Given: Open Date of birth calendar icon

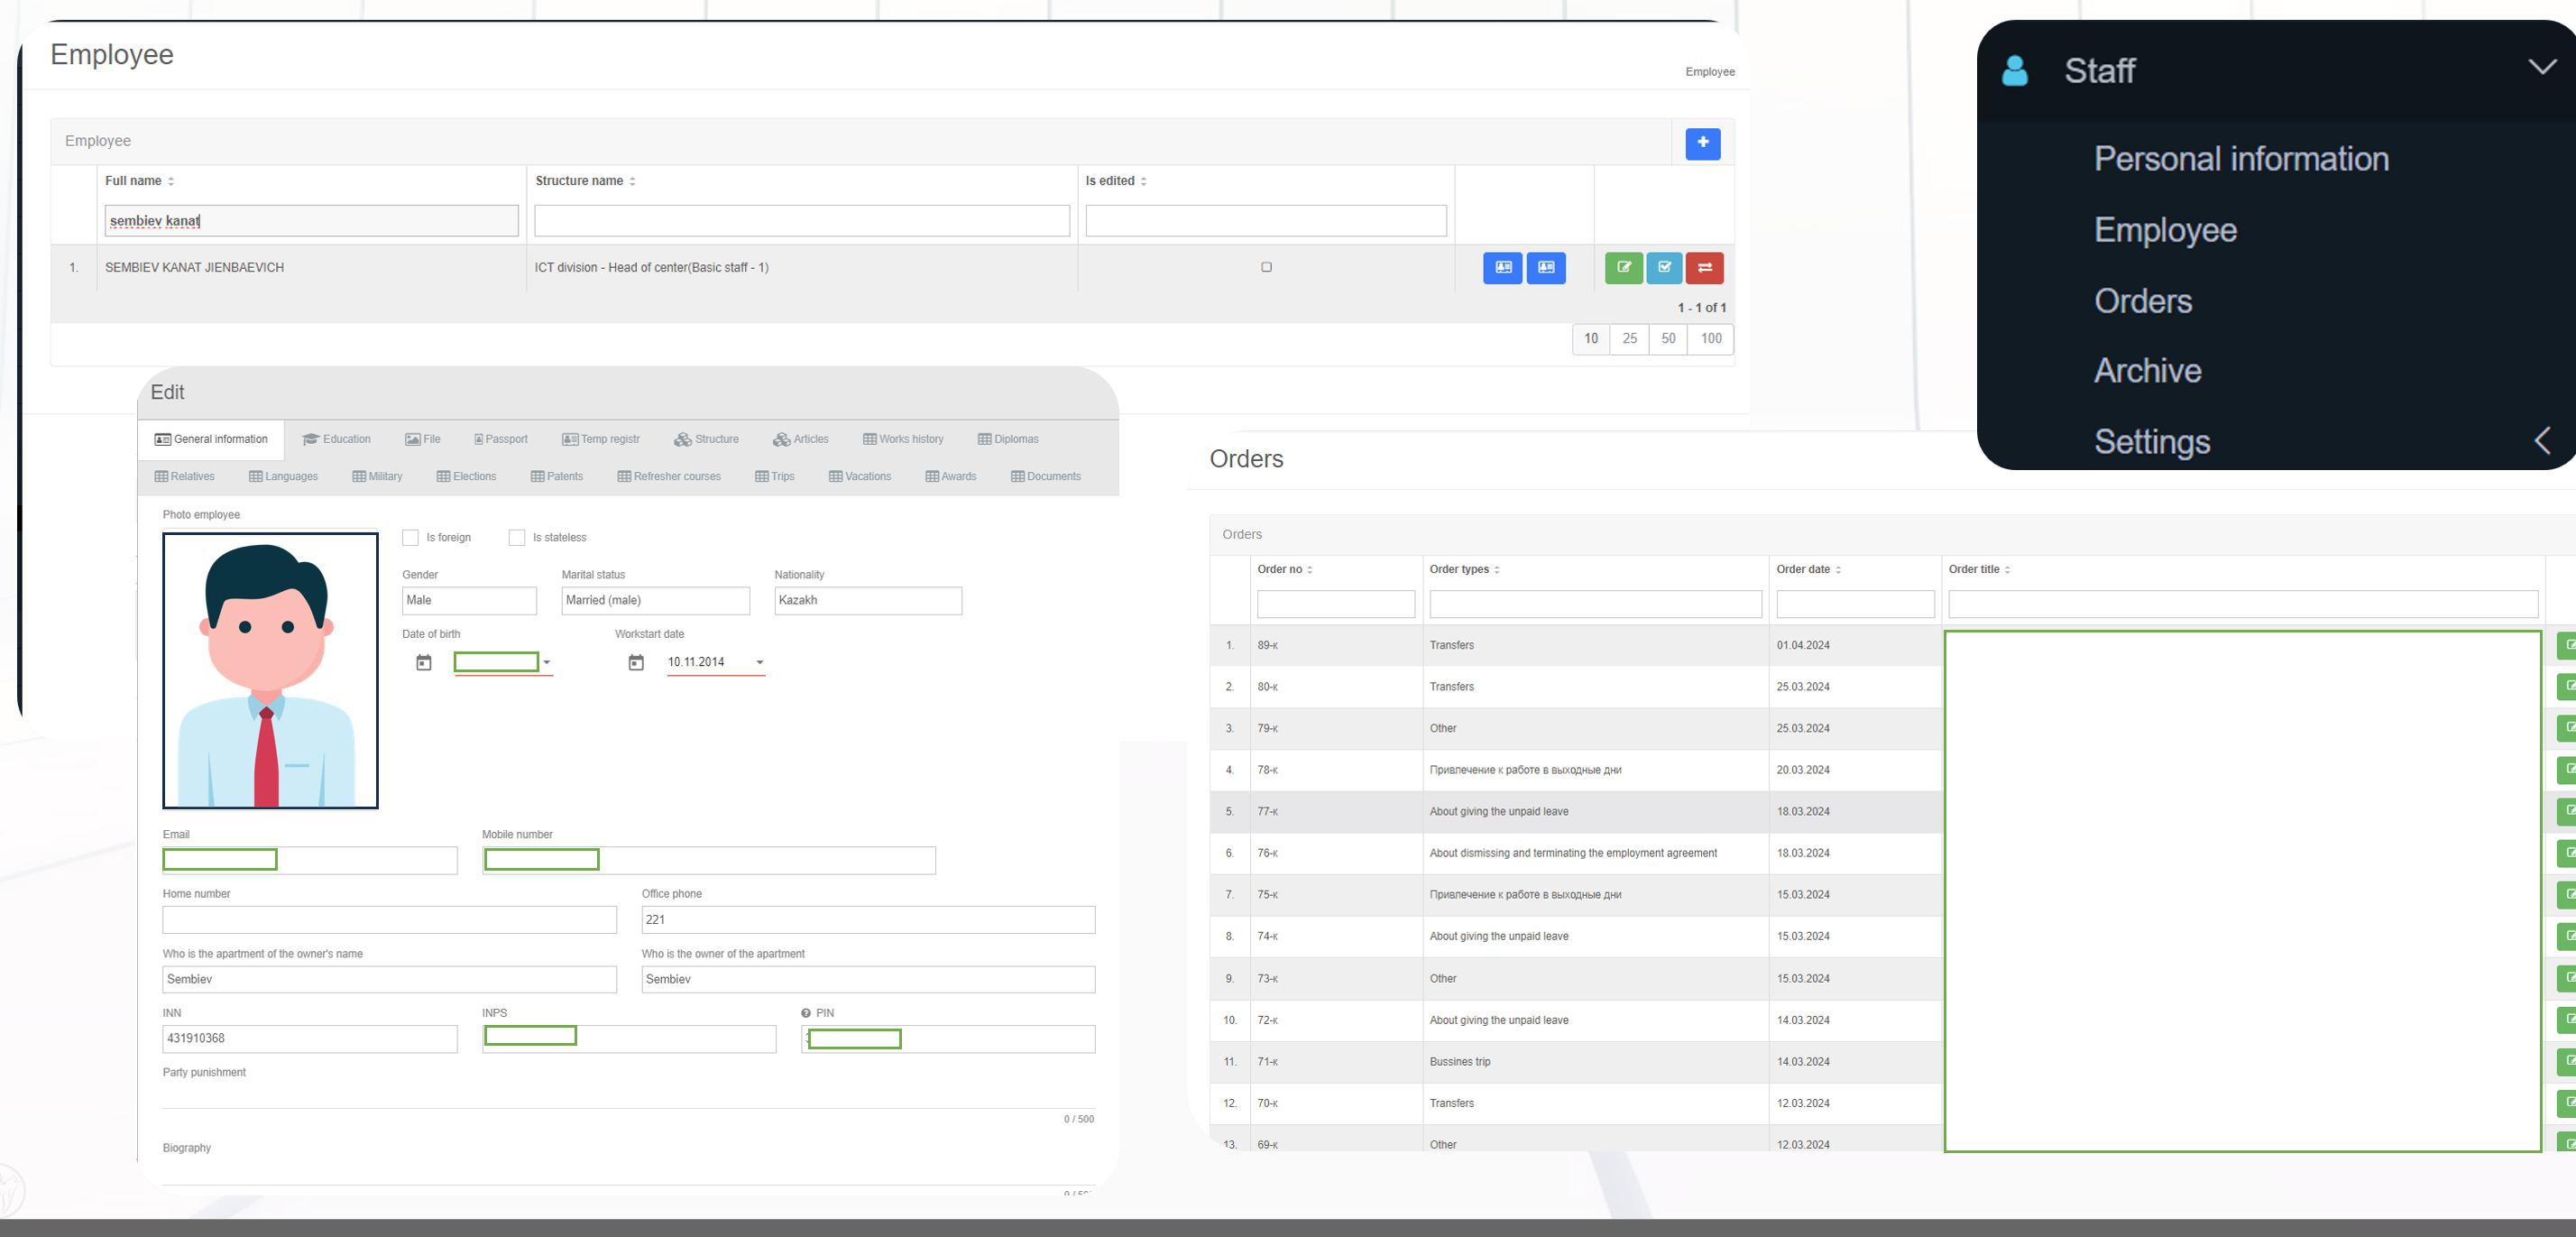Looking at the screenshot, I should tap(424, 662).
